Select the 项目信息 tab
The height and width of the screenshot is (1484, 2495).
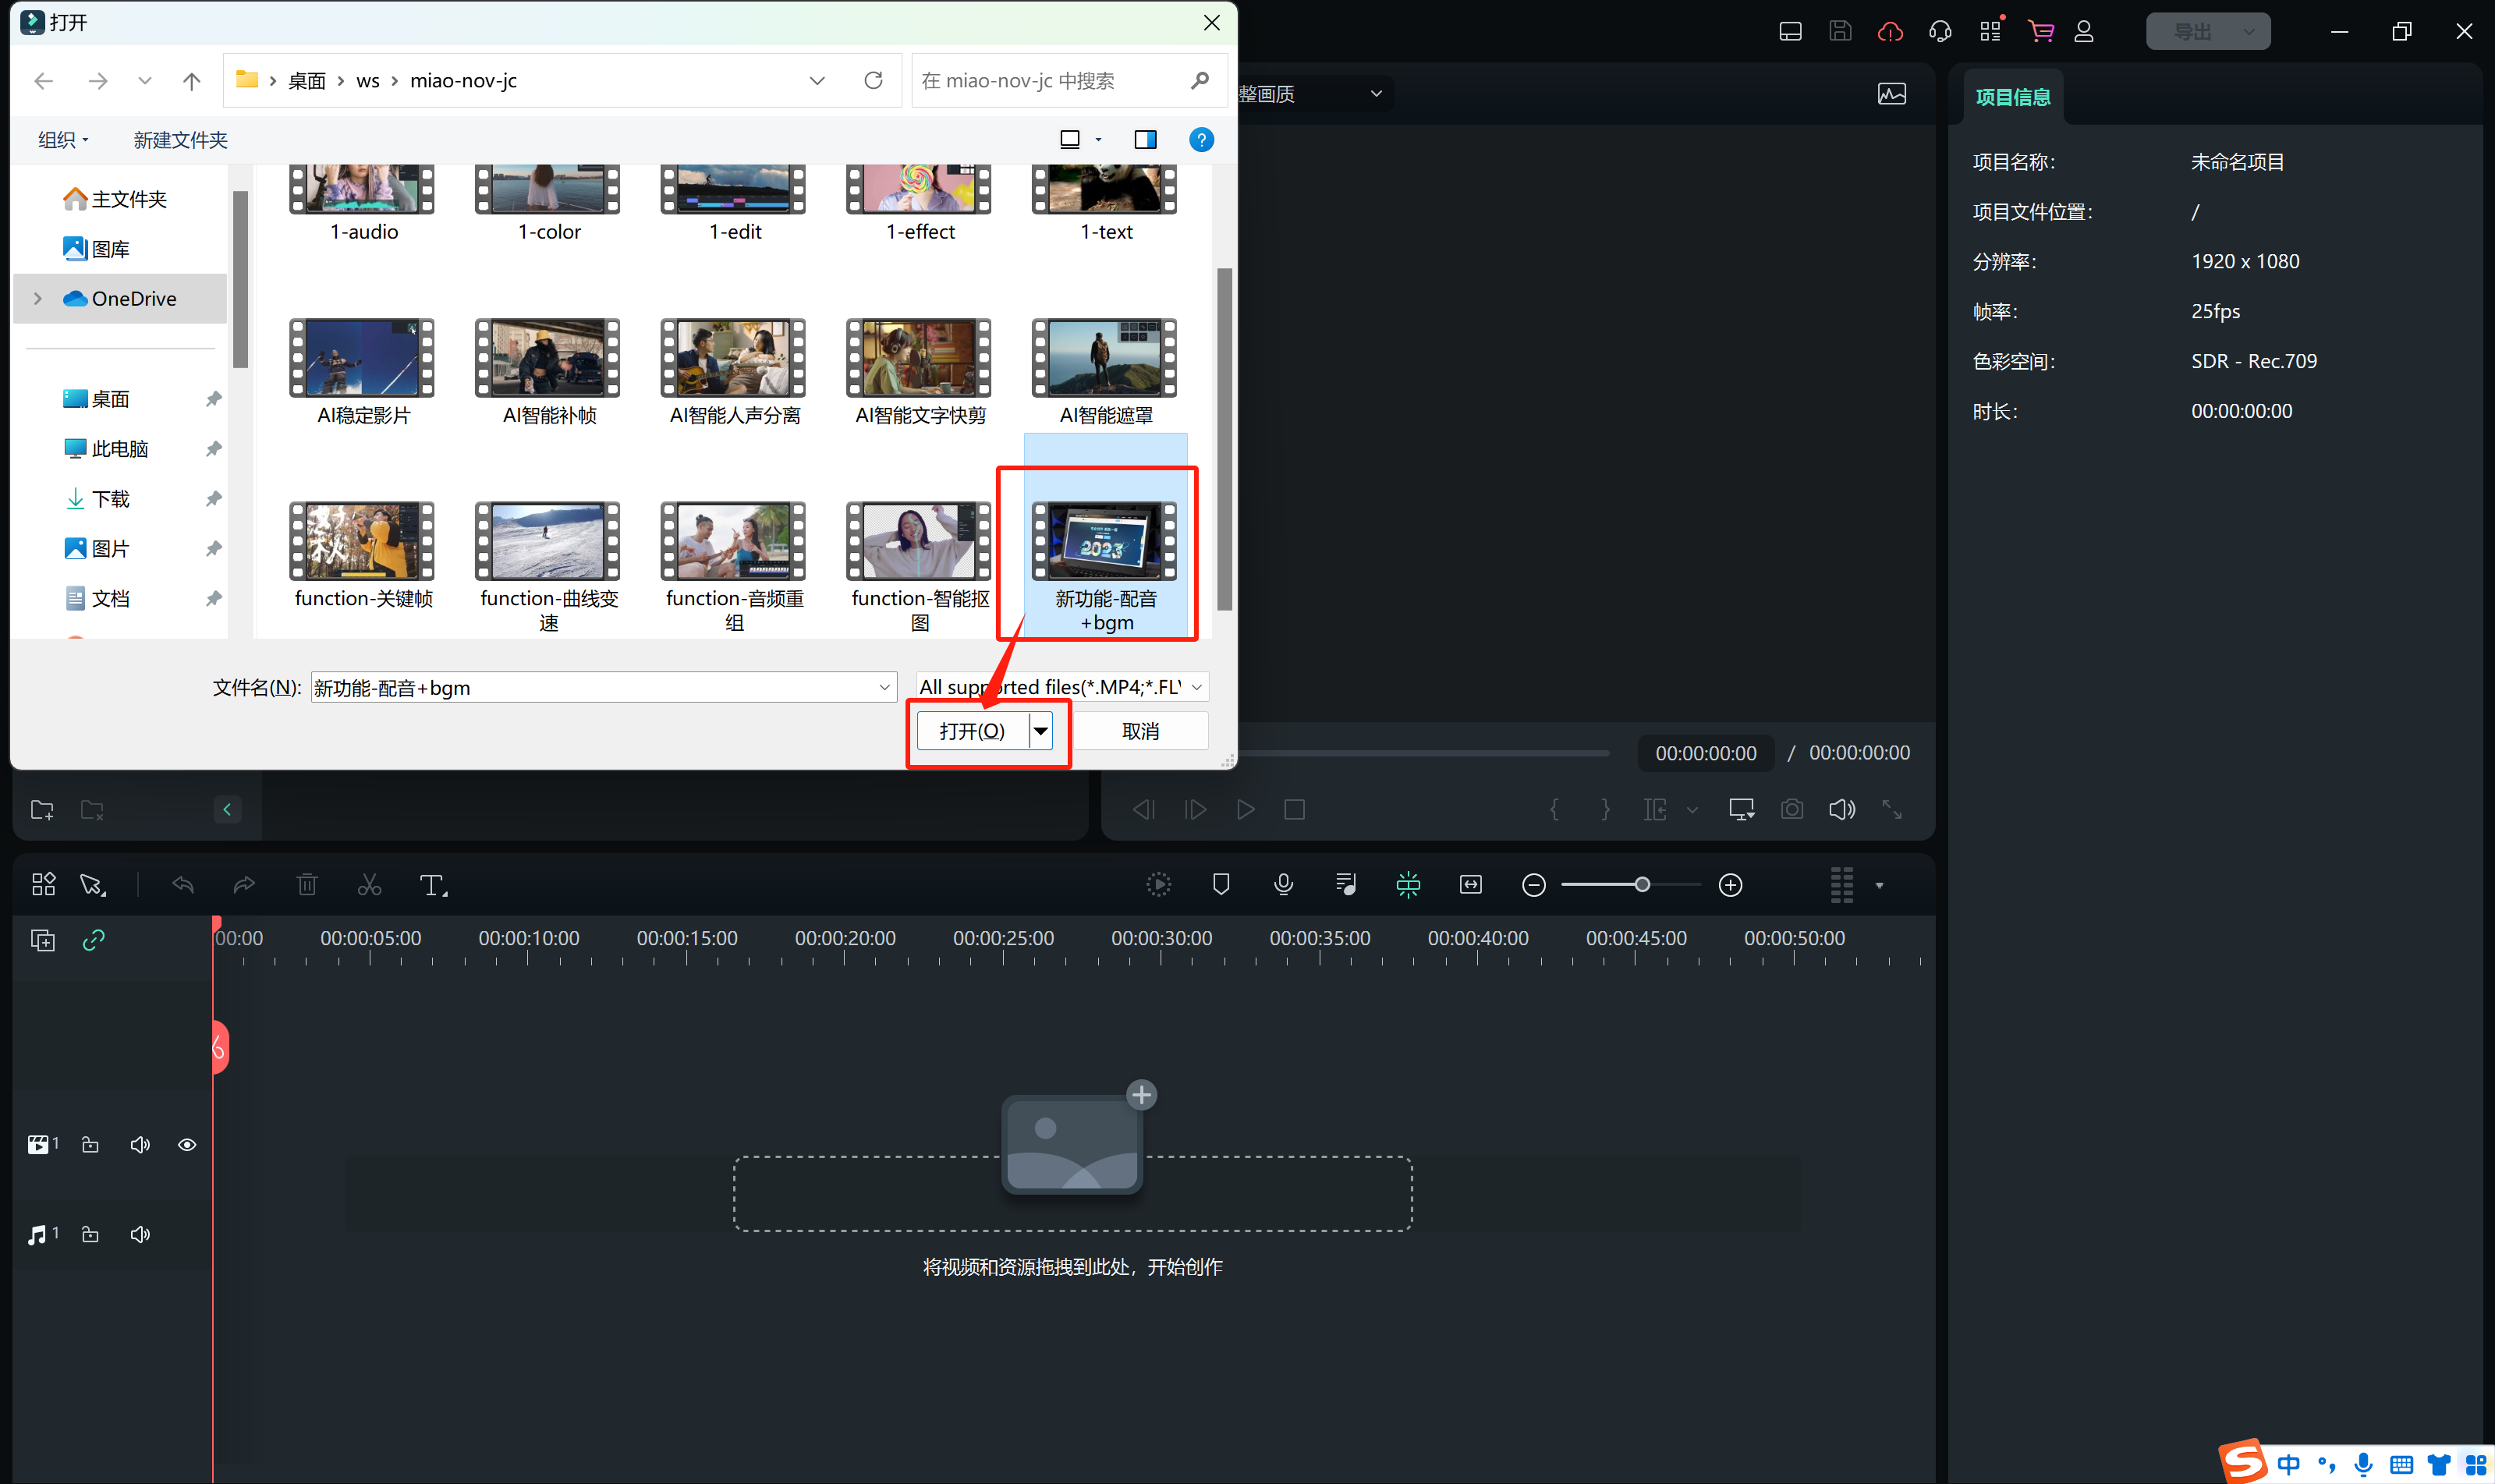pyautogui.click(x=2012, y=97)
